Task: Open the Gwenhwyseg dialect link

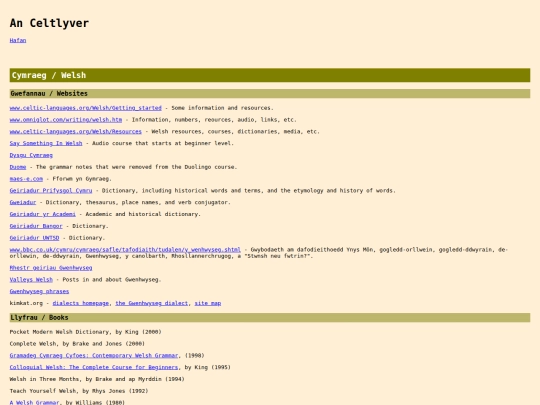Action: click(152, 303)
